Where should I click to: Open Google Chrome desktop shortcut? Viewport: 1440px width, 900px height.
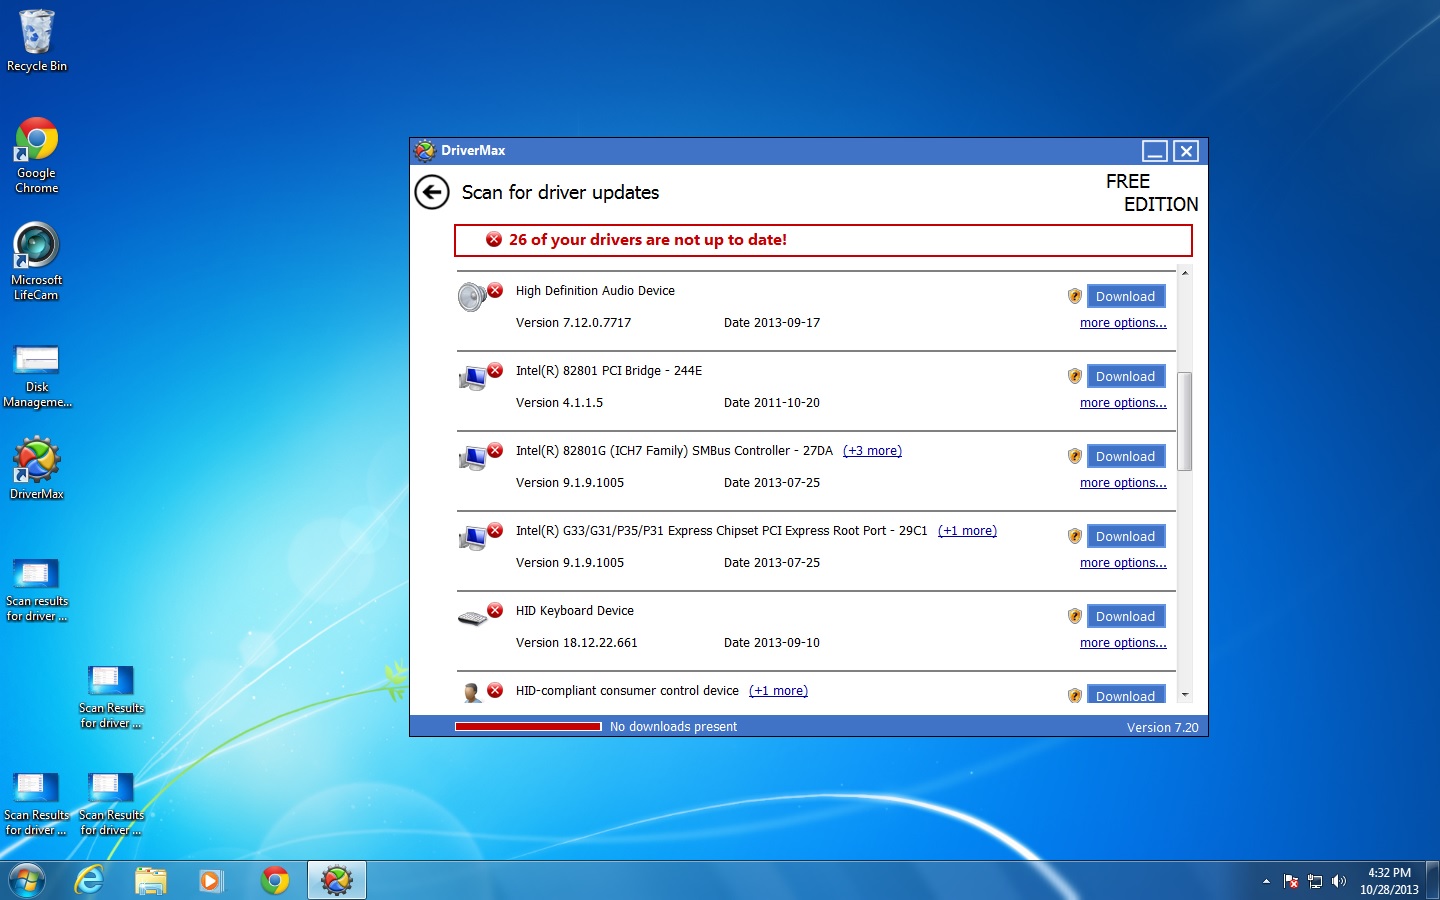point(37,155)
